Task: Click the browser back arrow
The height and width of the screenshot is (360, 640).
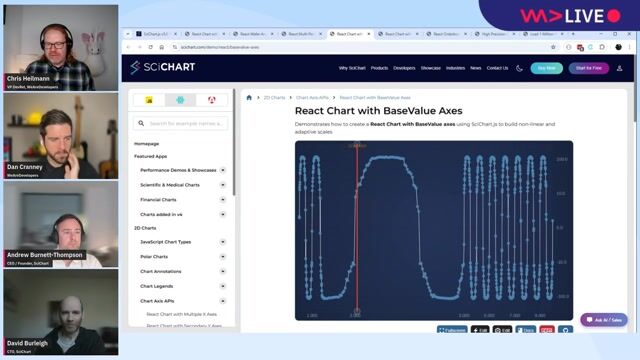Action: pos(129,47)
